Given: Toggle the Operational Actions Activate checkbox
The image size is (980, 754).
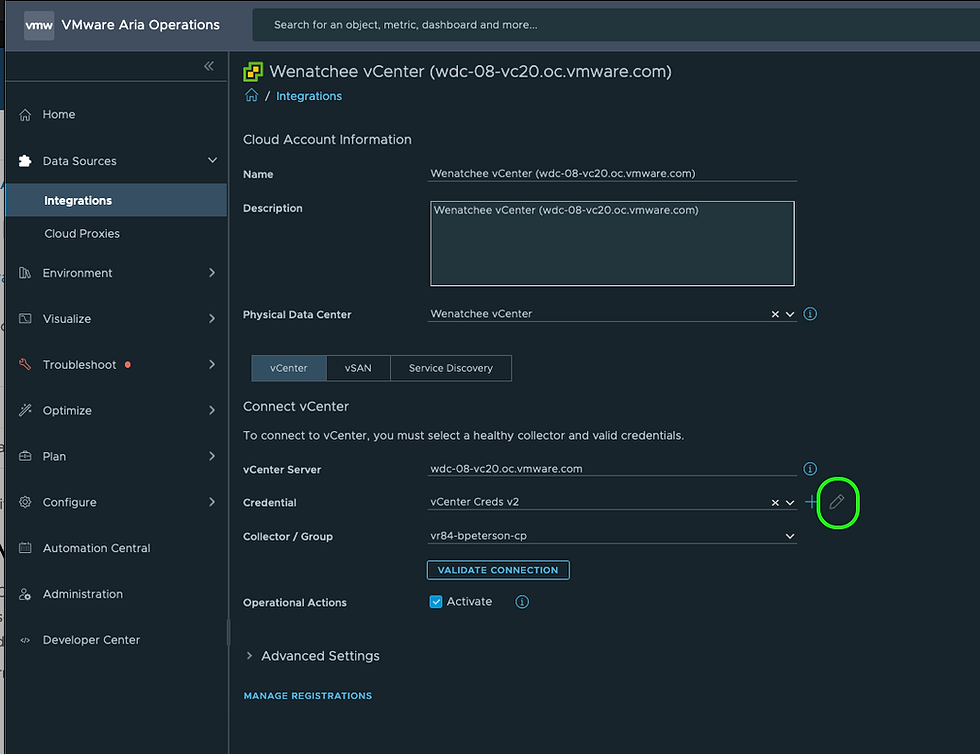Looking at the screenshot, I should [x=436, y=602].
